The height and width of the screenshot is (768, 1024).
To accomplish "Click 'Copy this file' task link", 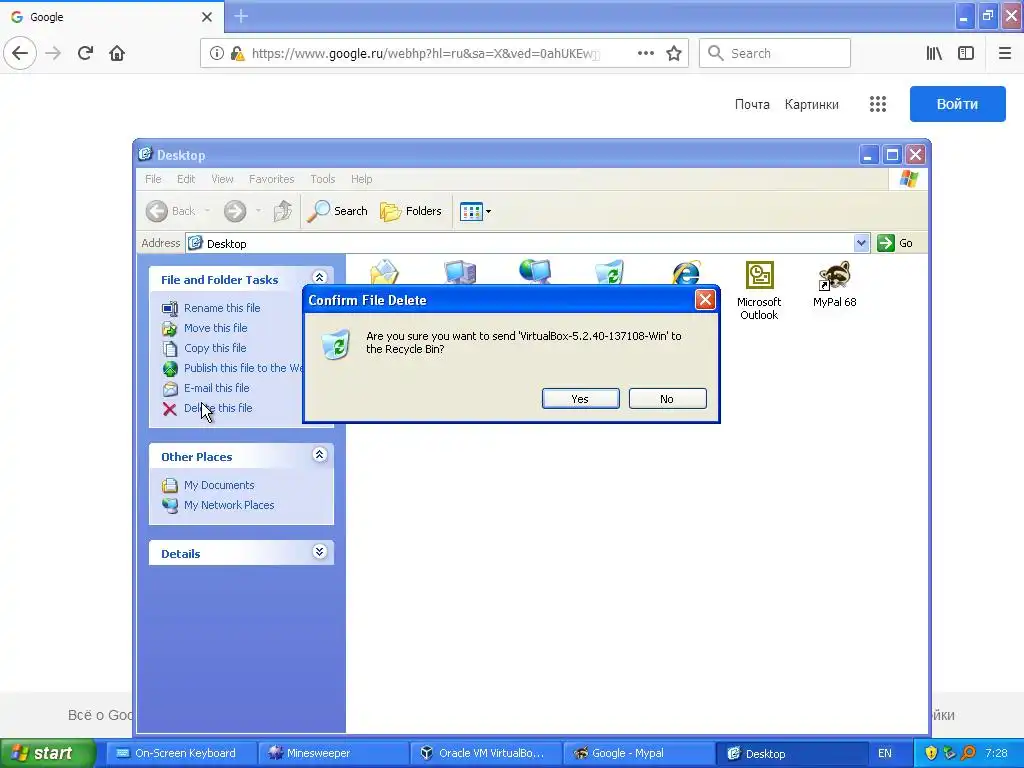I will (x=215, y=348).
